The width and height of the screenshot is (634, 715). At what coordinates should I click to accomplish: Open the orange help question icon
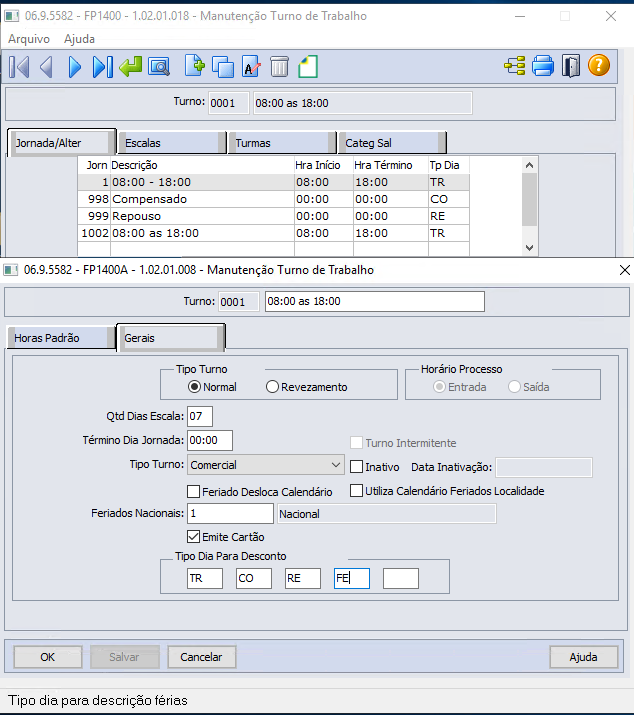(x=599, y=65)
